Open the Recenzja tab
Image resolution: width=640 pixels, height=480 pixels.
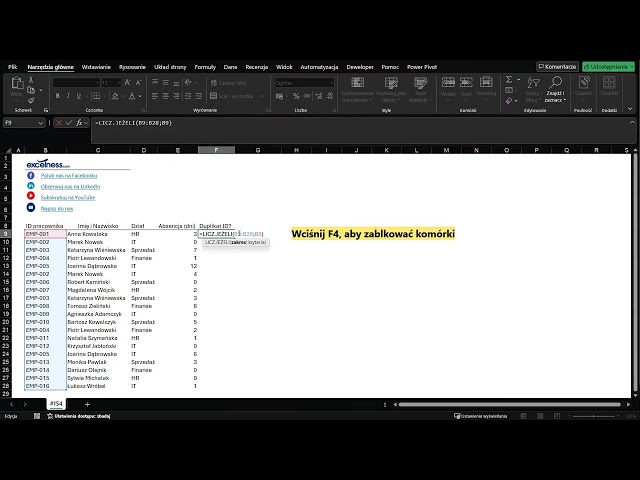point(257,67)
